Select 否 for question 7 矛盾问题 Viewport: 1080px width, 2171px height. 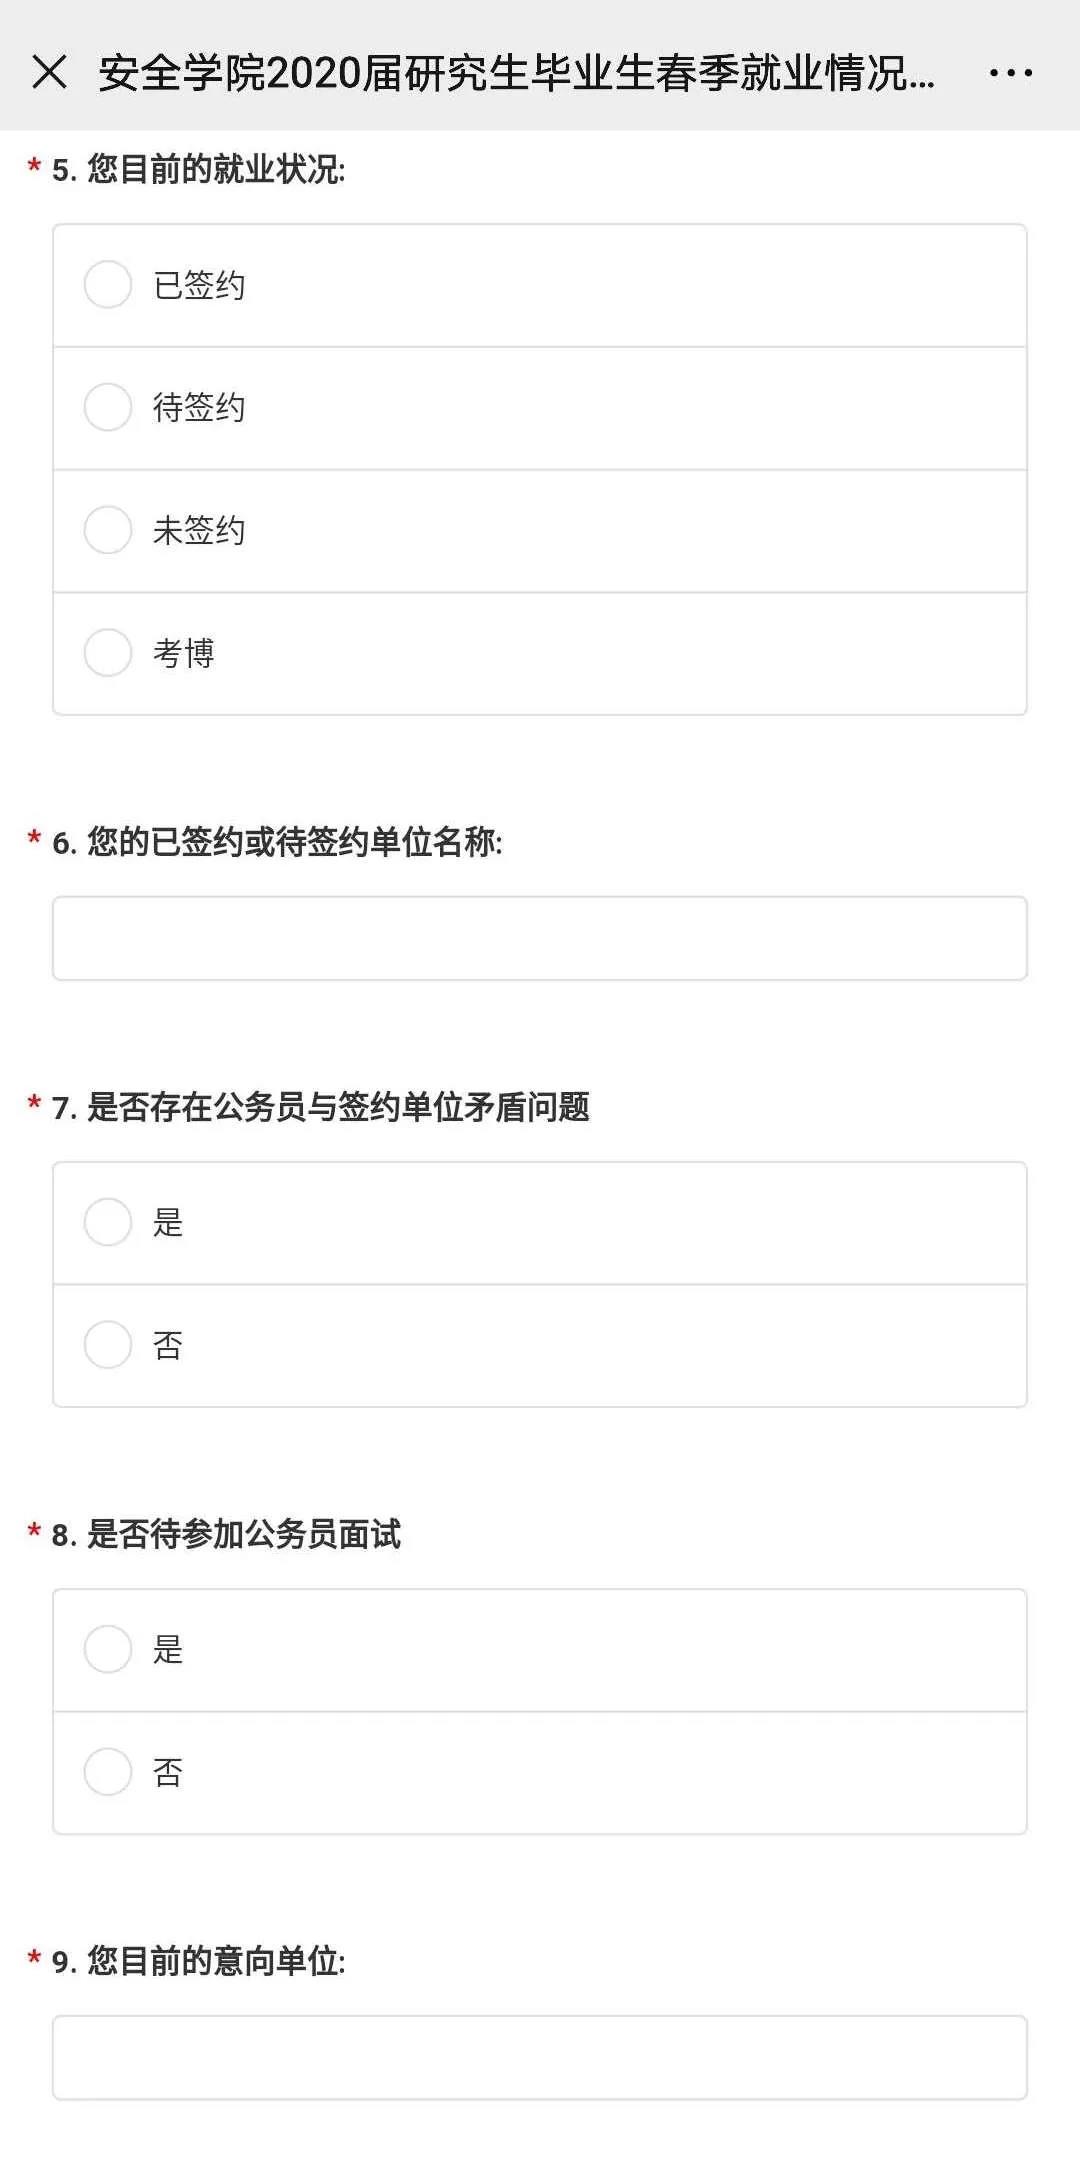tap(108, 1345)
